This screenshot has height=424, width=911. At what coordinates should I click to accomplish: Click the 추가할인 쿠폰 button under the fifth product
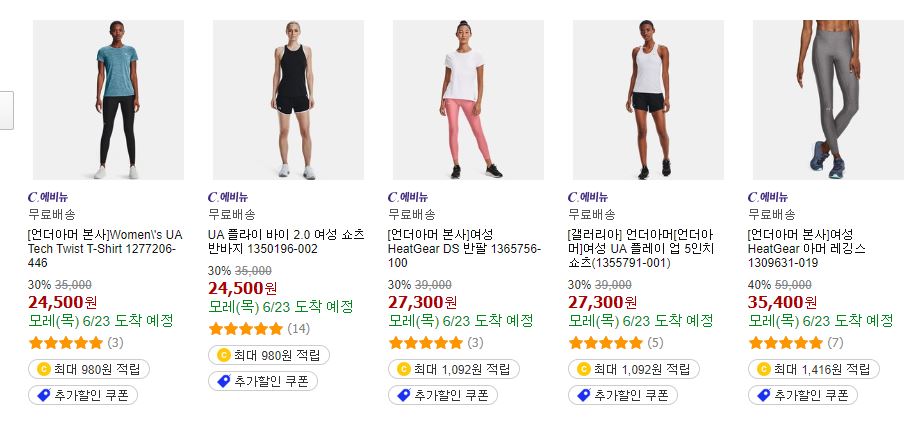(x=803, y=396)
